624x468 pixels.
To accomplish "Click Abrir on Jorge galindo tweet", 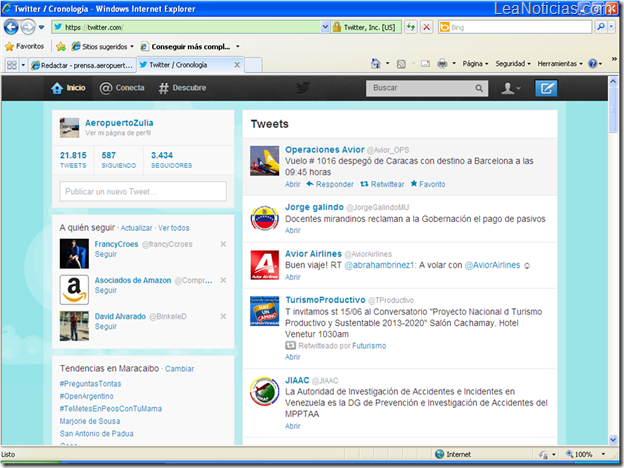I will [292, 230].
